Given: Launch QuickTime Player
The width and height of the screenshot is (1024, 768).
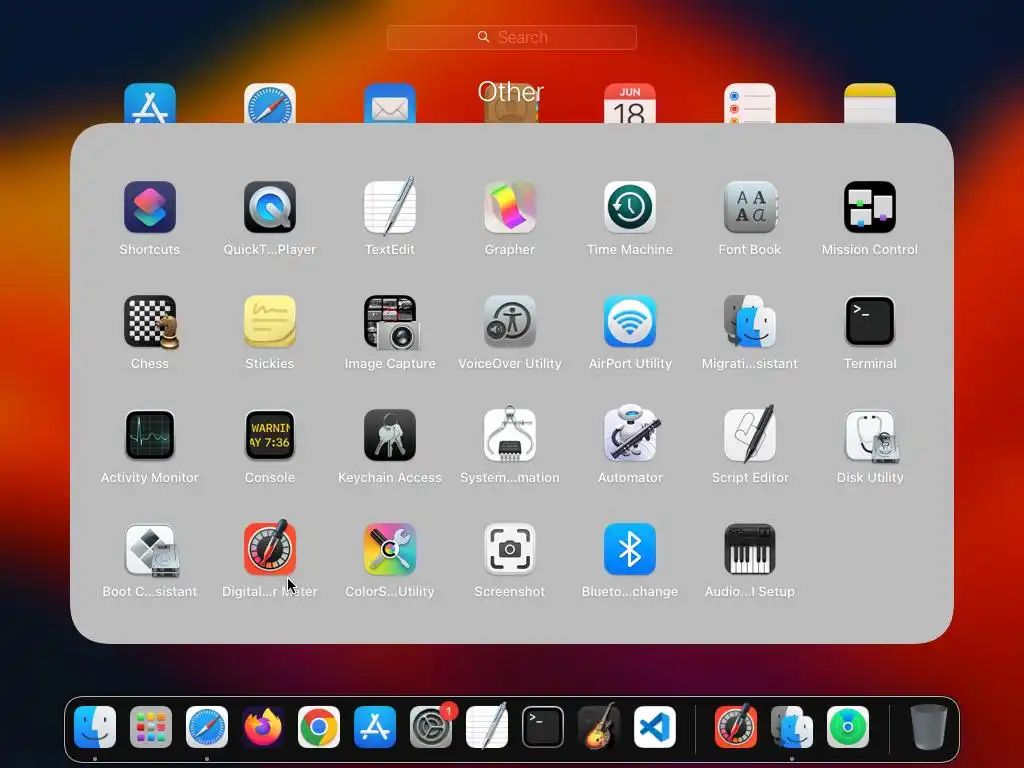Looking at the screenshot, I should [270, 208].
